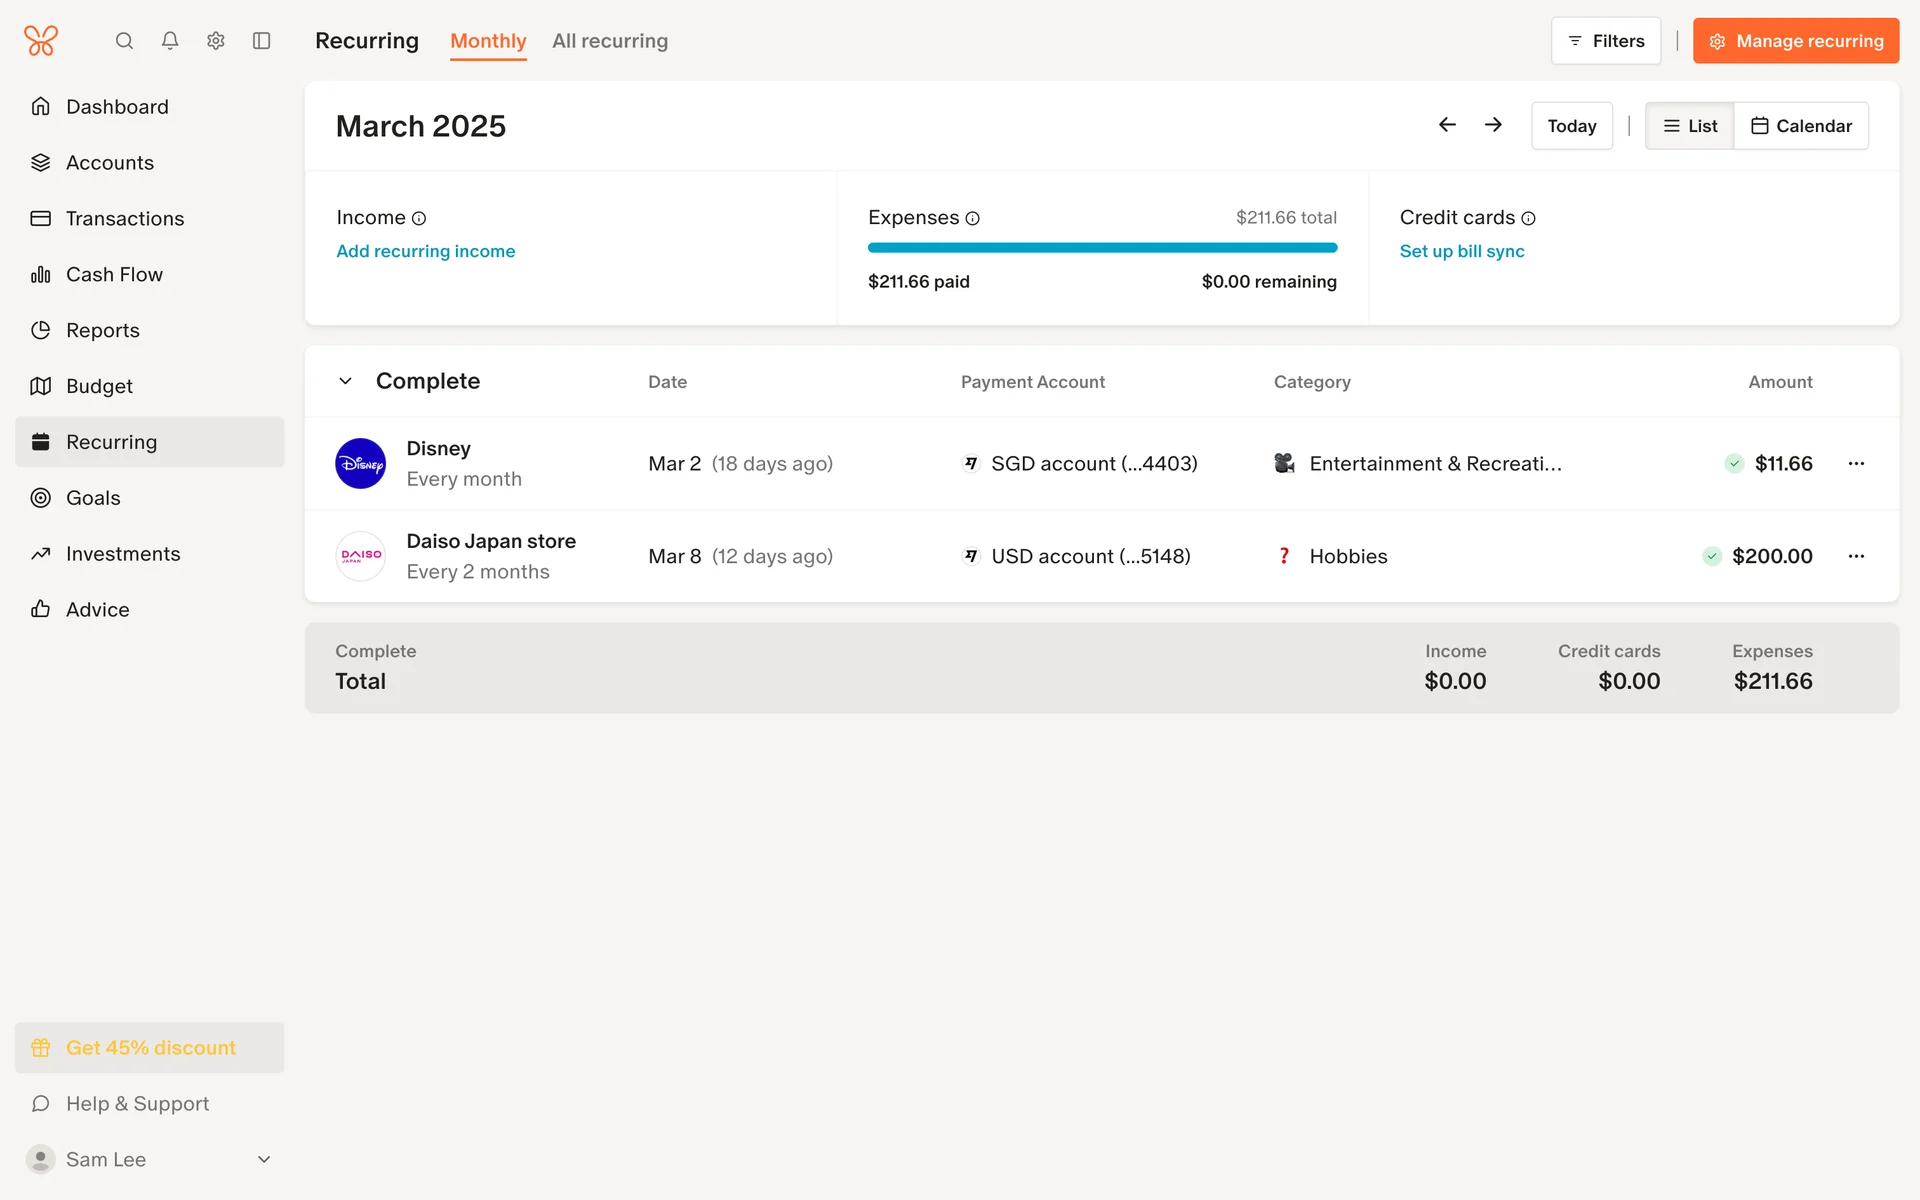Switch to All recurring tab
Viewport: 1920px width, 1200px height.
pyautogui.click(x=610, y=41)
